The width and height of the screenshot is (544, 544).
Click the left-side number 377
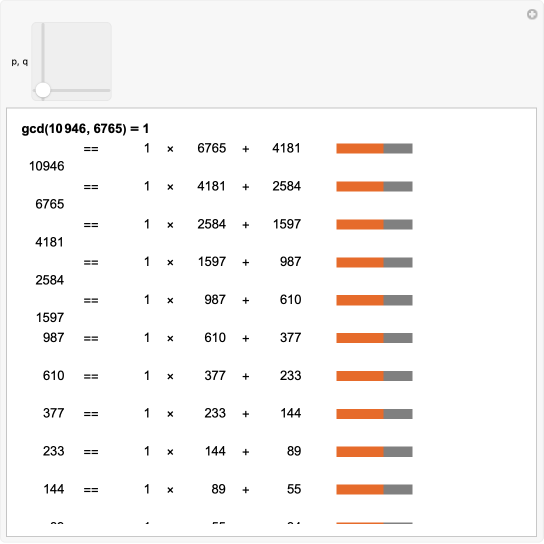tap(53, 413)
